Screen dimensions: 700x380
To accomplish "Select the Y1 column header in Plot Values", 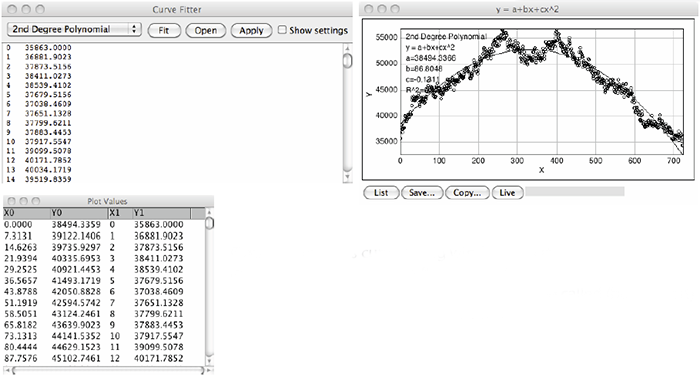I will [161, 213].
